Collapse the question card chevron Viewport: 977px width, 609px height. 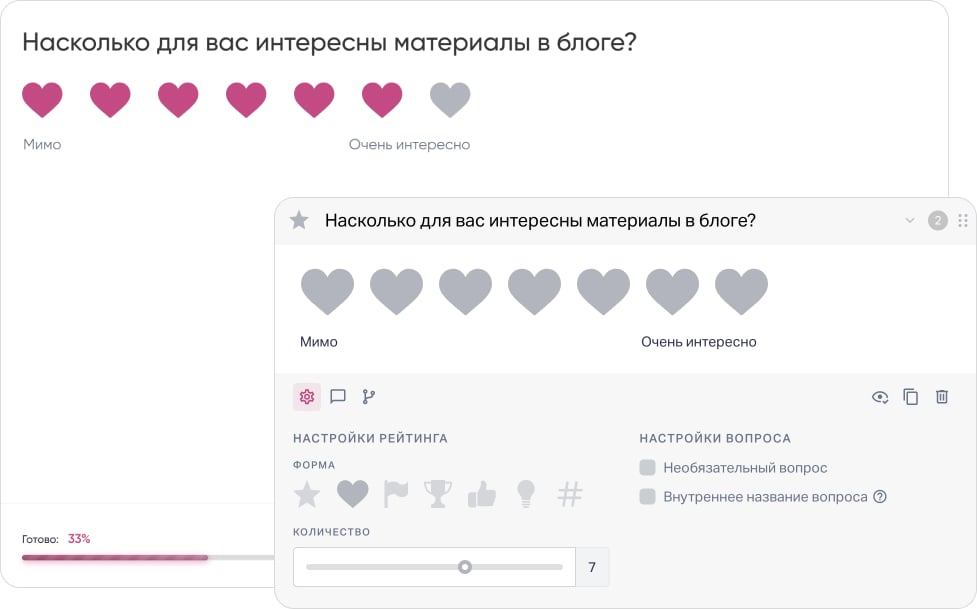click(910, 221)
